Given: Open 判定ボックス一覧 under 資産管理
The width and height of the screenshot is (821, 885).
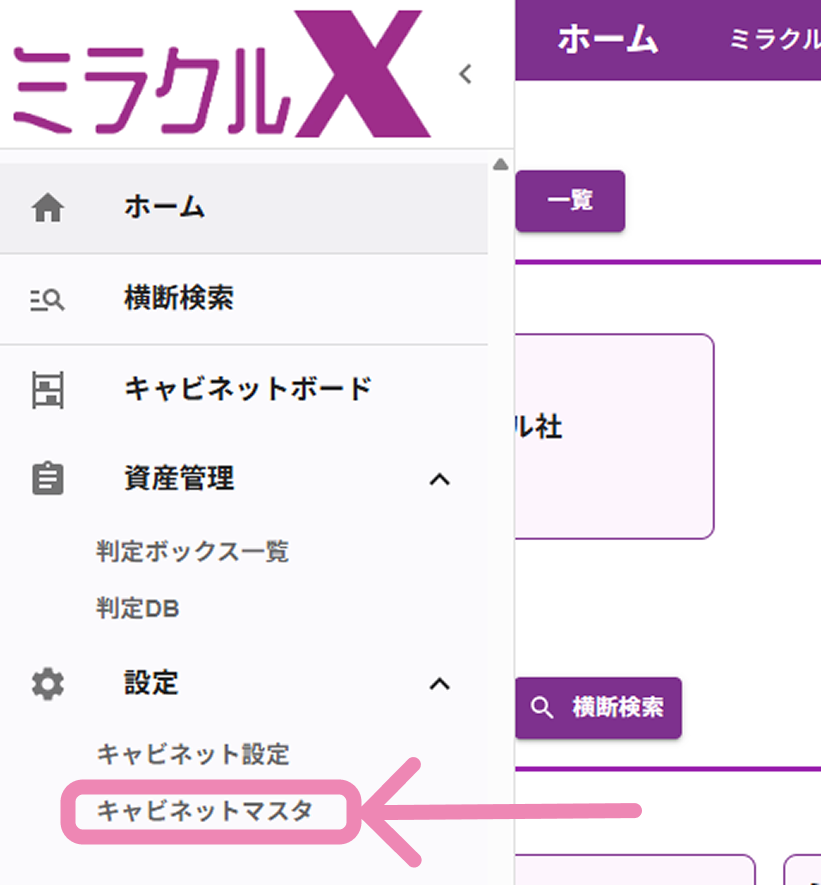Looking at the screenshot, I should (192, 551).
